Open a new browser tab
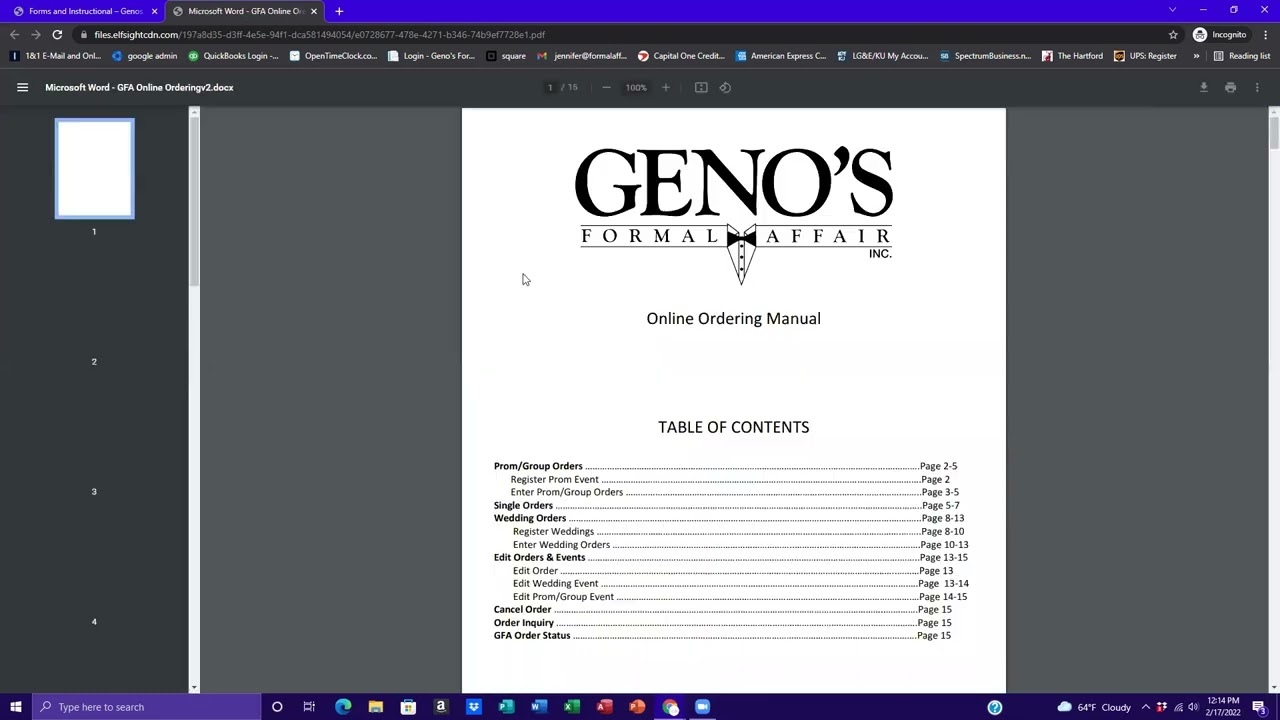Screen dimensions: 1280x720 click(x=339, y=11)
